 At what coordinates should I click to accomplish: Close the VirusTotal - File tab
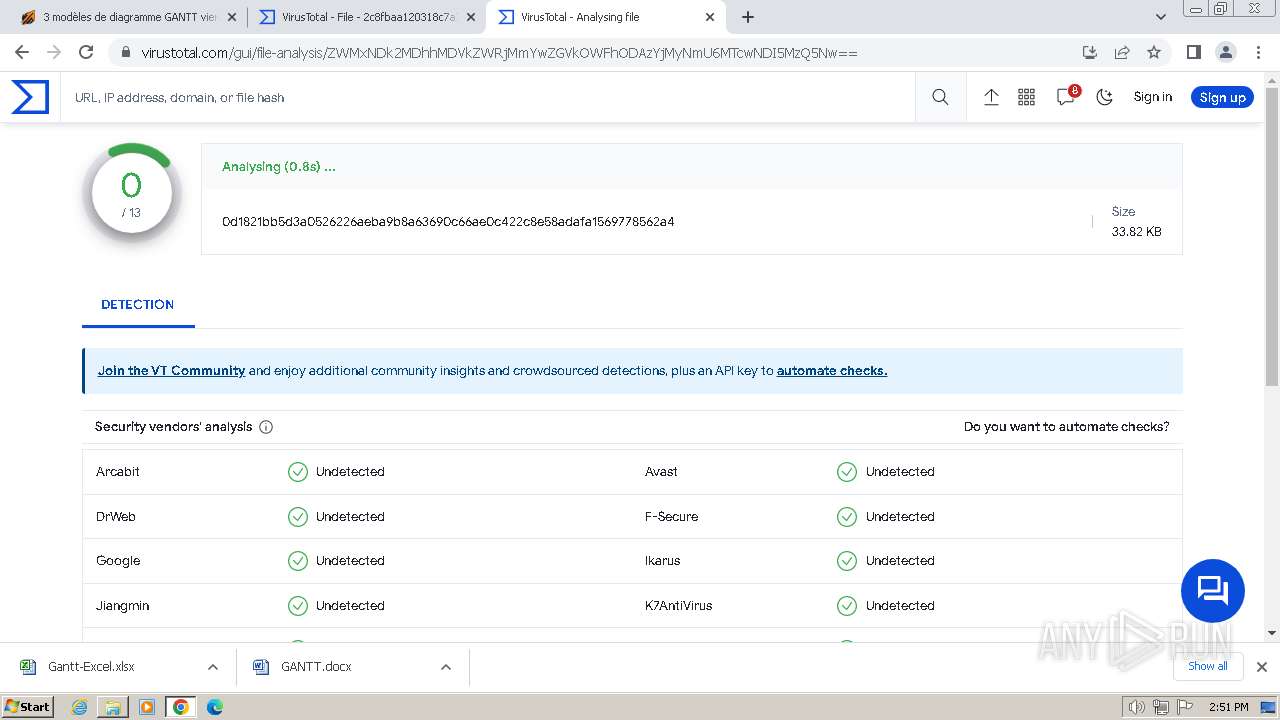[x=471, y=17]
